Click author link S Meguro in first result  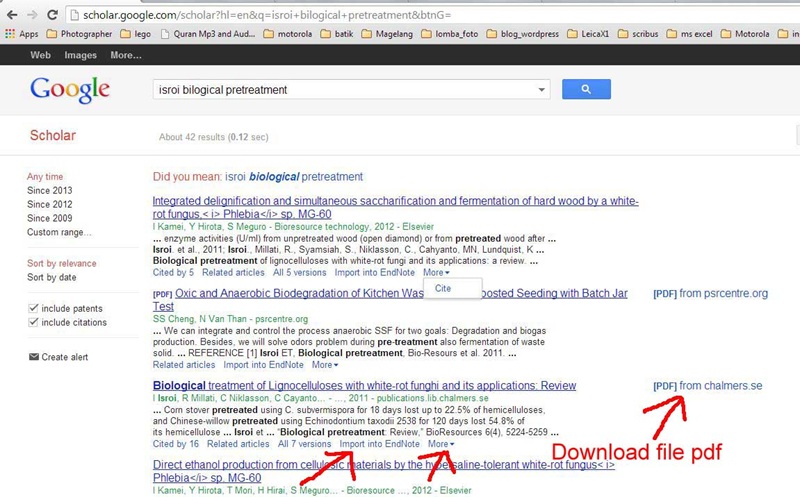[246, 227]
